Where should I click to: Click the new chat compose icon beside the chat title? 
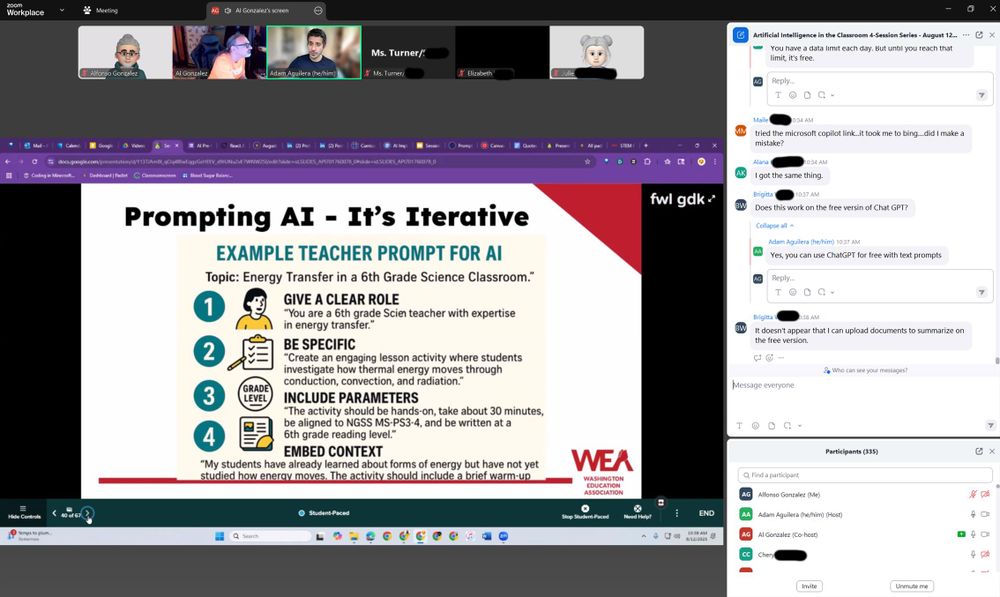point(740,35)
